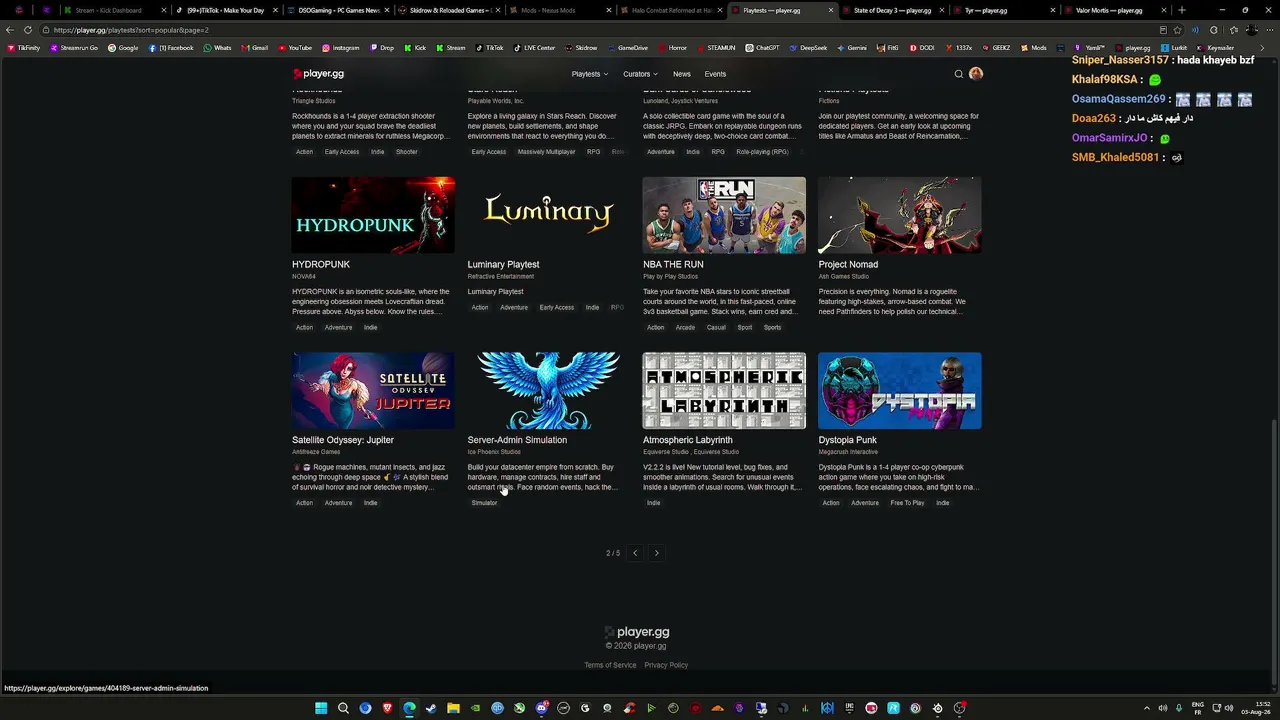
Task: Open the Dystopia Punk title link
Action: (848, 440)
